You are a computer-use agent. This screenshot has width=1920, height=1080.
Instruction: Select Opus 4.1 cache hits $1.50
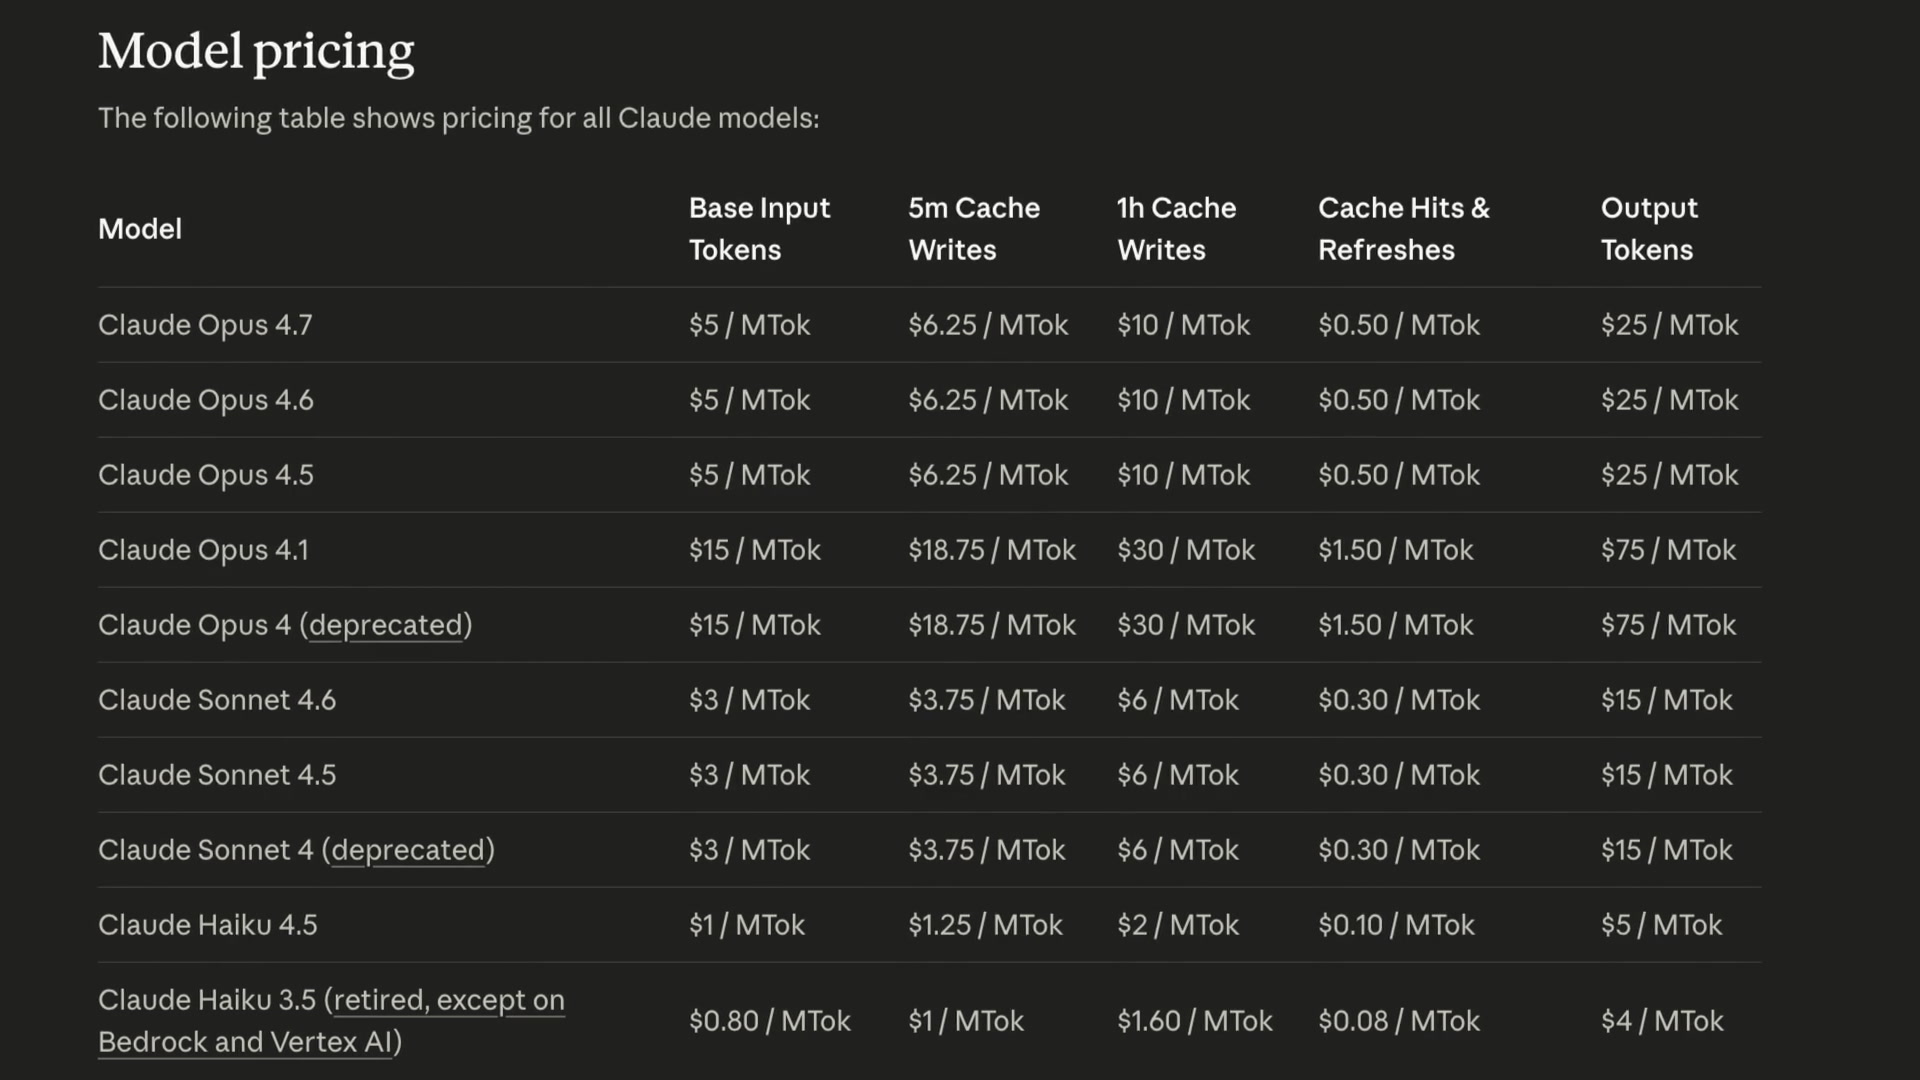click(1396, 550)
